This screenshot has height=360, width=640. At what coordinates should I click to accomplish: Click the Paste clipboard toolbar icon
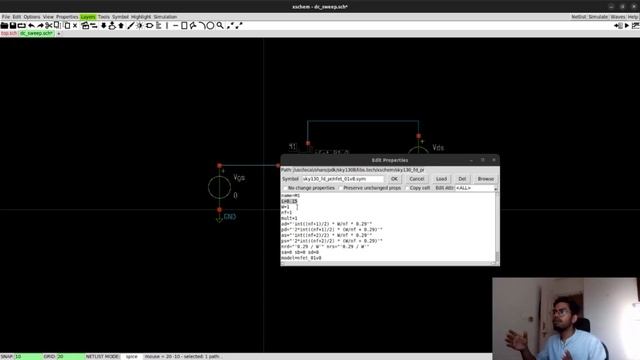click(x=67, y=25)
